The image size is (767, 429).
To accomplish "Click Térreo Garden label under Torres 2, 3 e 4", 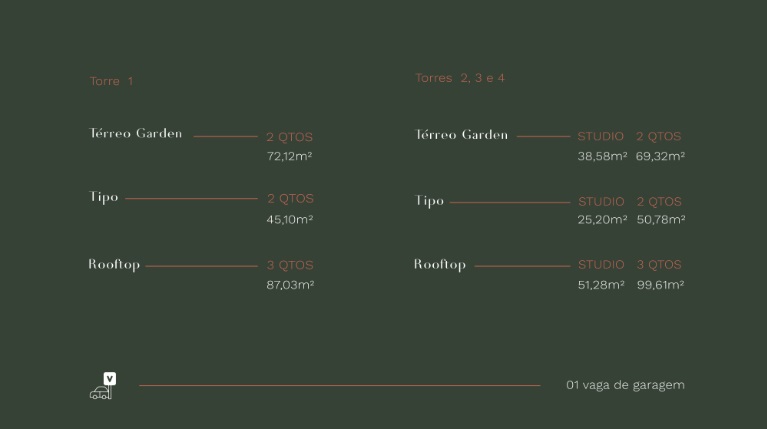I will [462, 135].
